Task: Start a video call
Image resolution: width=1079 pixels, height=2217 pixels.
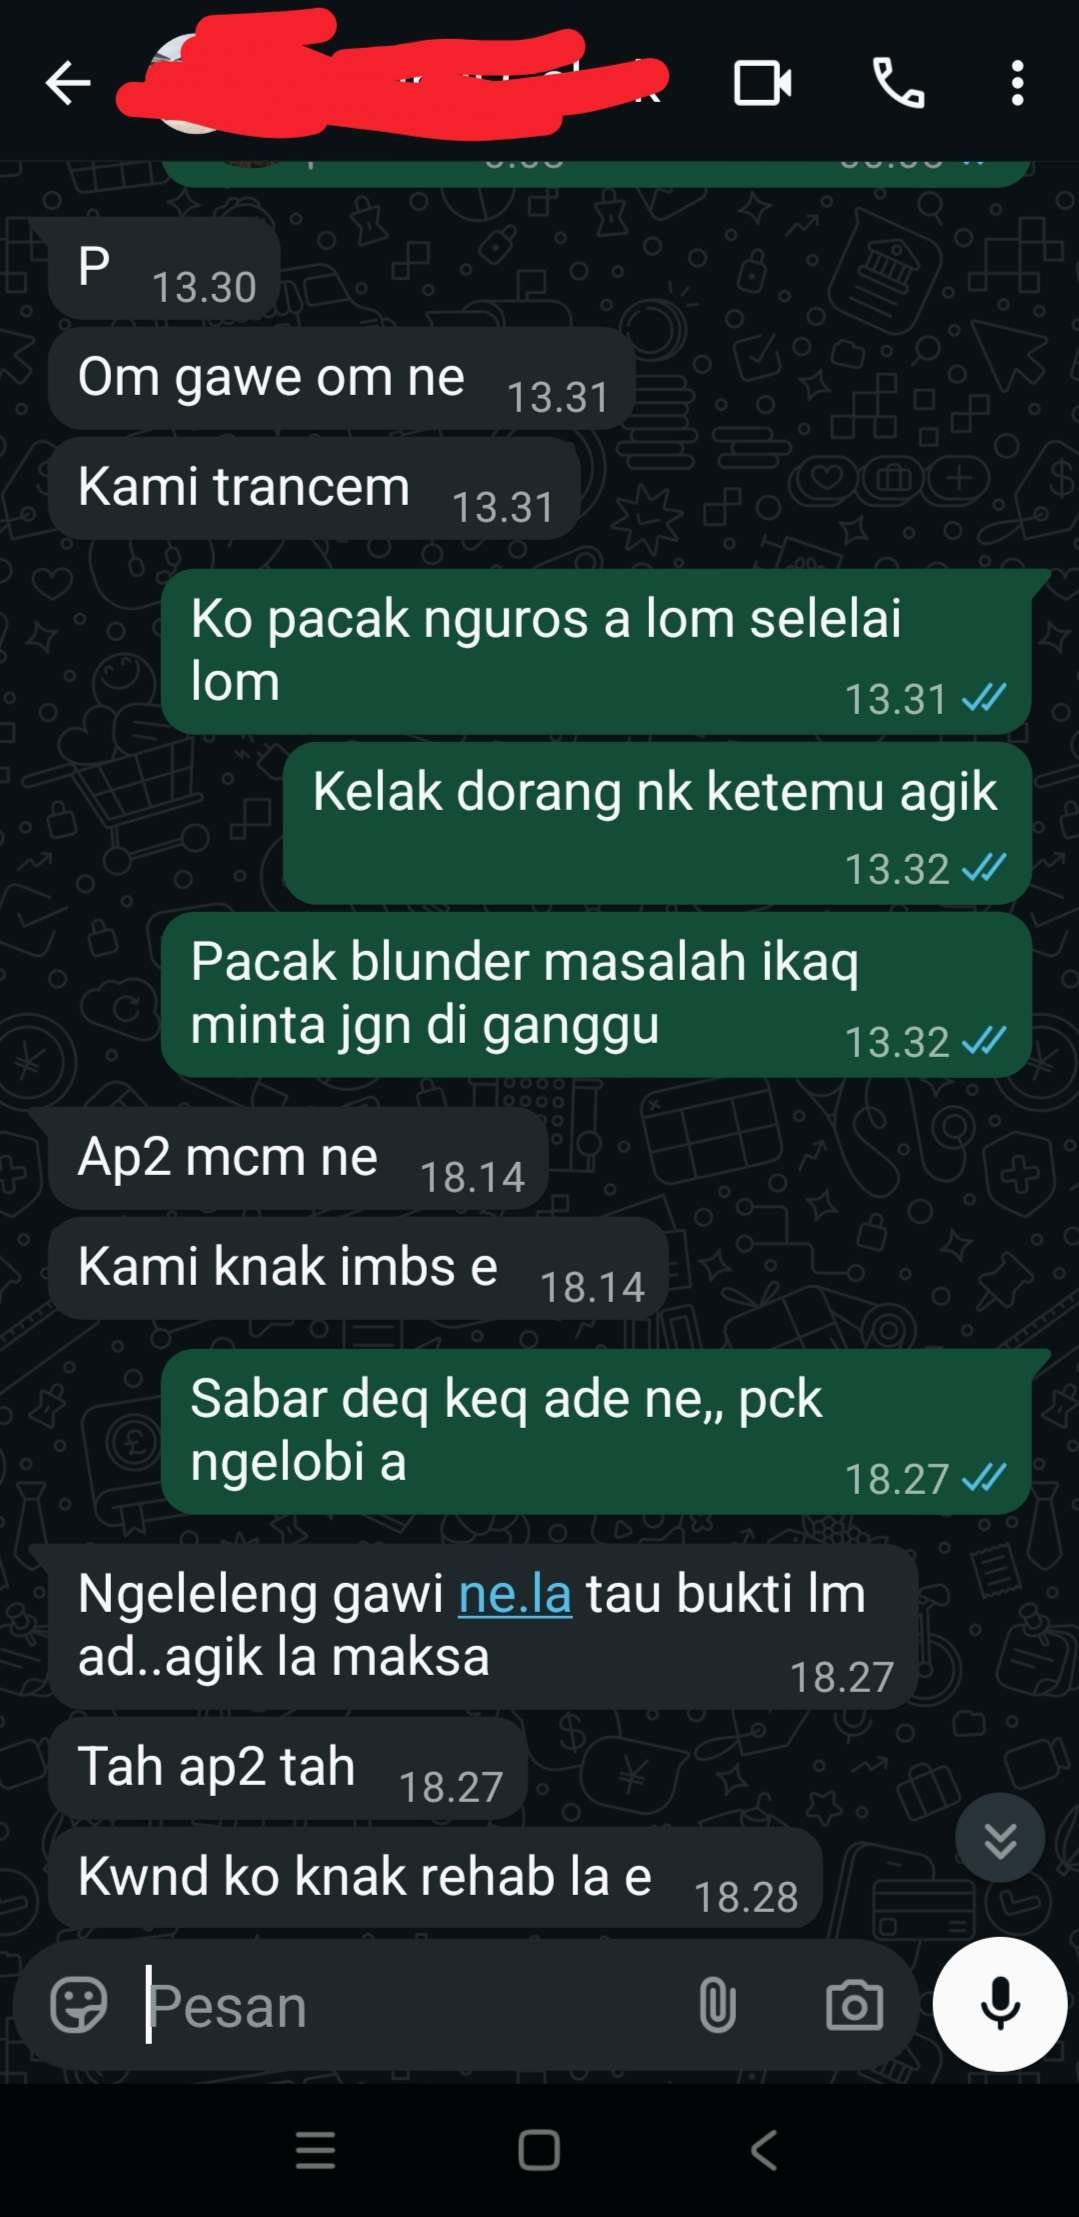Action: point(763,83)
